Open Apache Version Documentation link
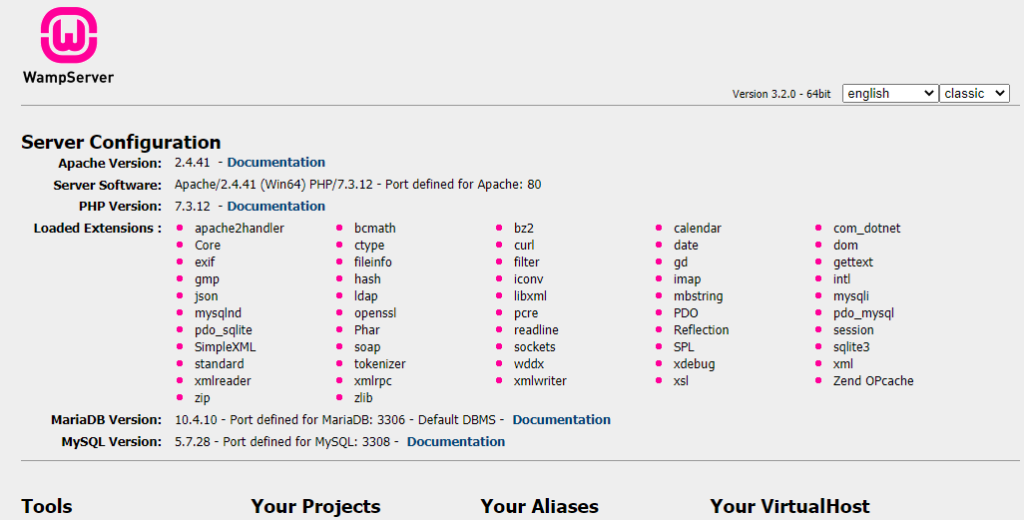This screenshot has width=1024, height=520. click(x=276, y=162)
